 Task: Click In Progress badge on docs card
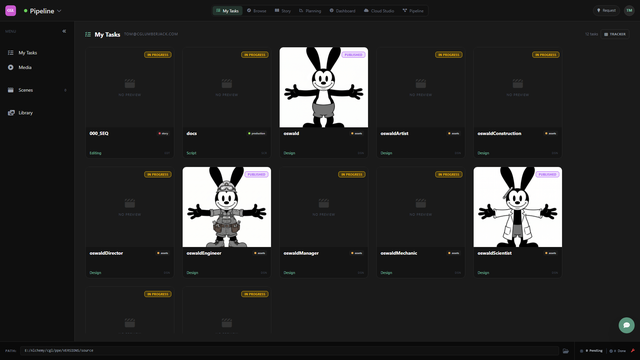[x=255, y=55]
